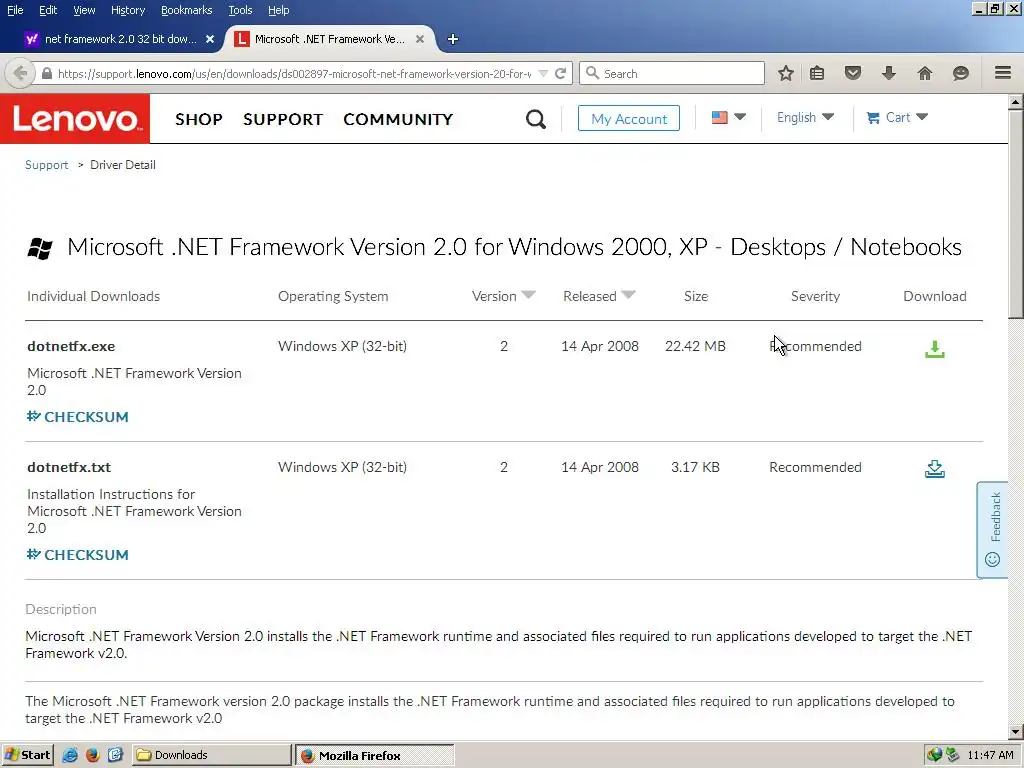The height and width of the screenshot is (768, 1024).
Task: Click the dotnetfx.exe file name
Action: pos(71,346)
